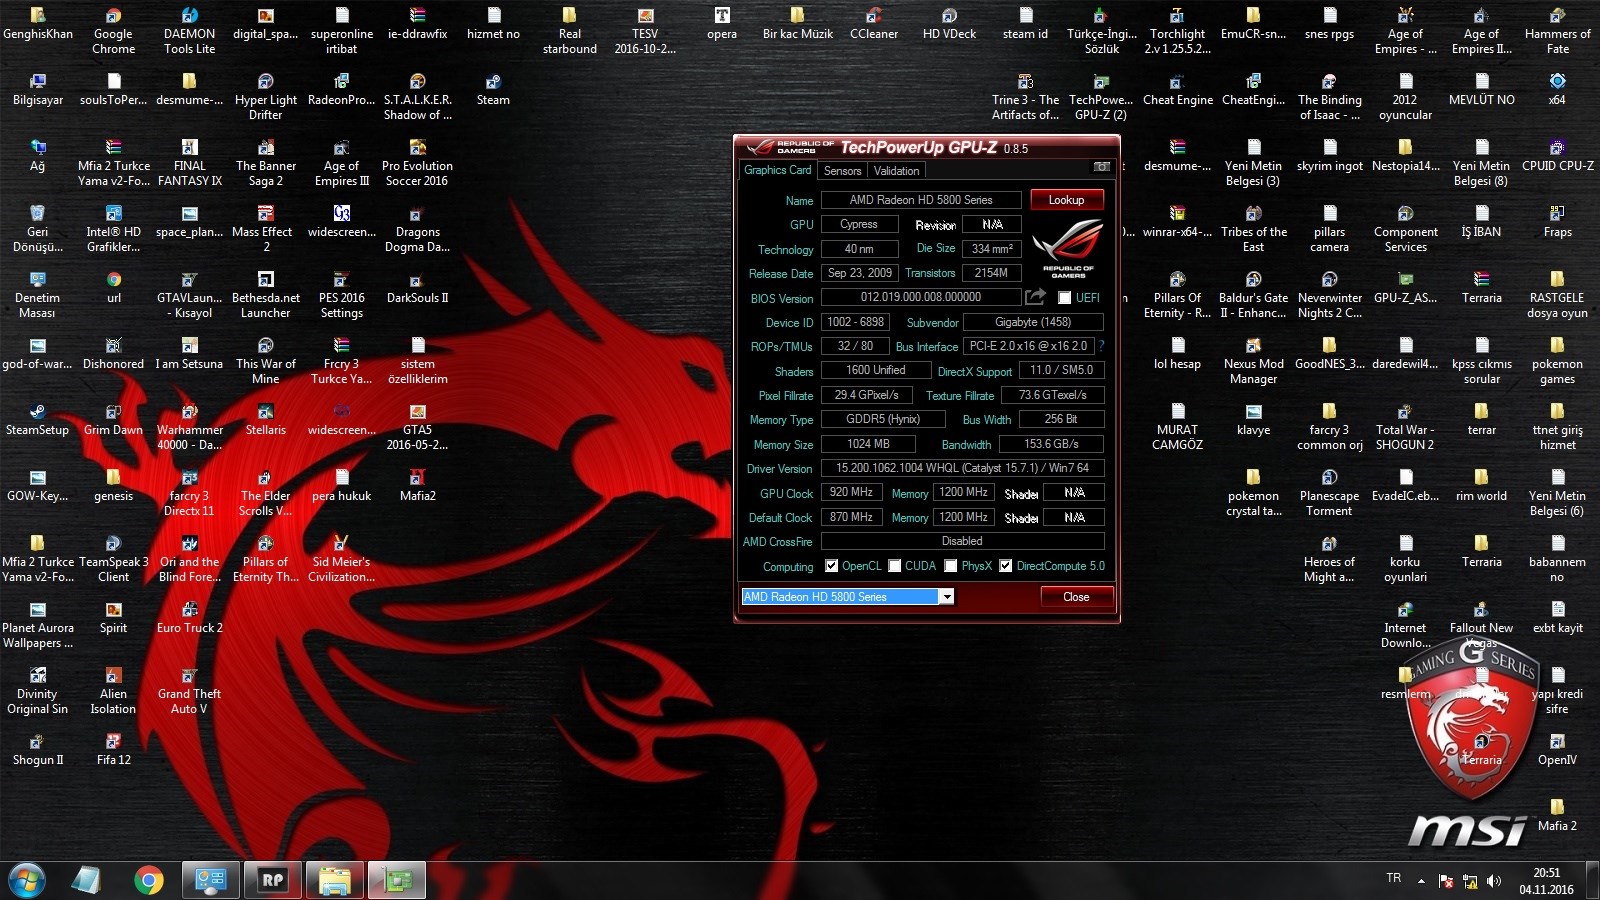The width and height of the screenshot is (1600, 900).
Task: Switch to the Validation tab
Action: (896, 171)
